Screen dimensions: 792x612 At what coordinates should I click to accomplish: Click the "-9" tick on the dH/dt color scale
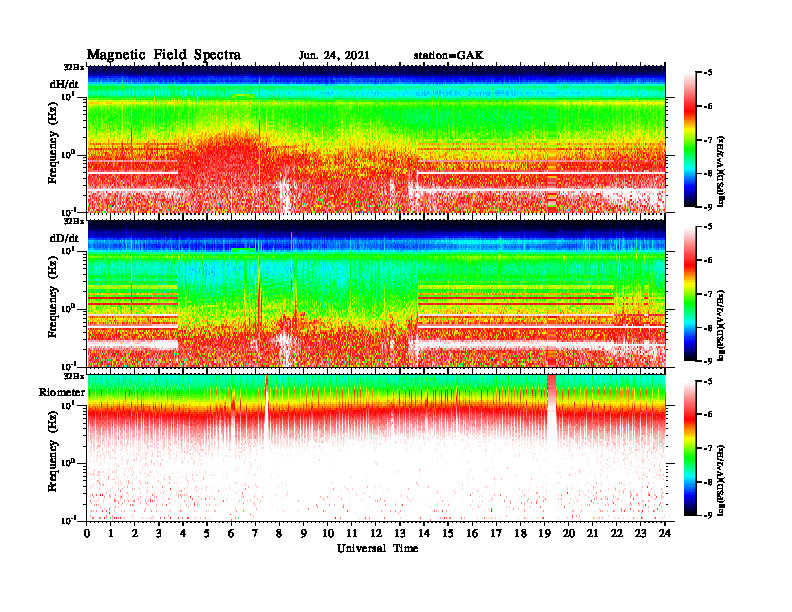coord(708,207)
